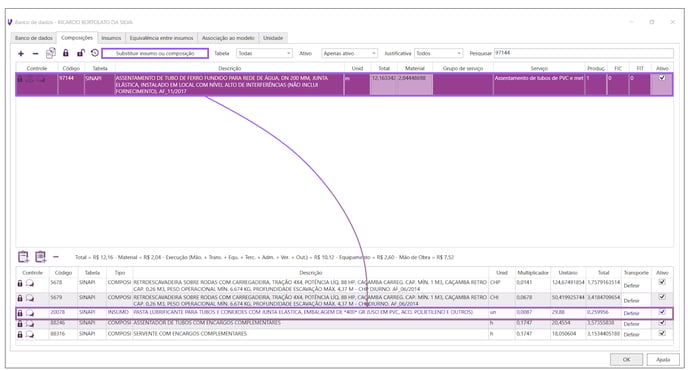Select the ASSENTADOR DE TUBOS row description

[x=207, y=323]
